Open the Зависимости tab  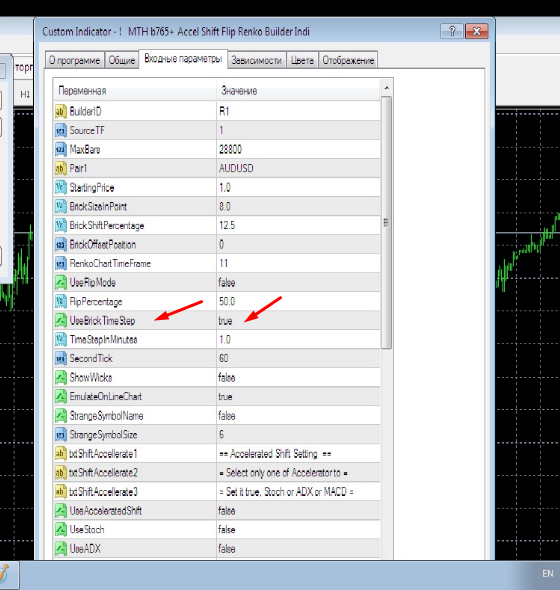coord(256,60)
